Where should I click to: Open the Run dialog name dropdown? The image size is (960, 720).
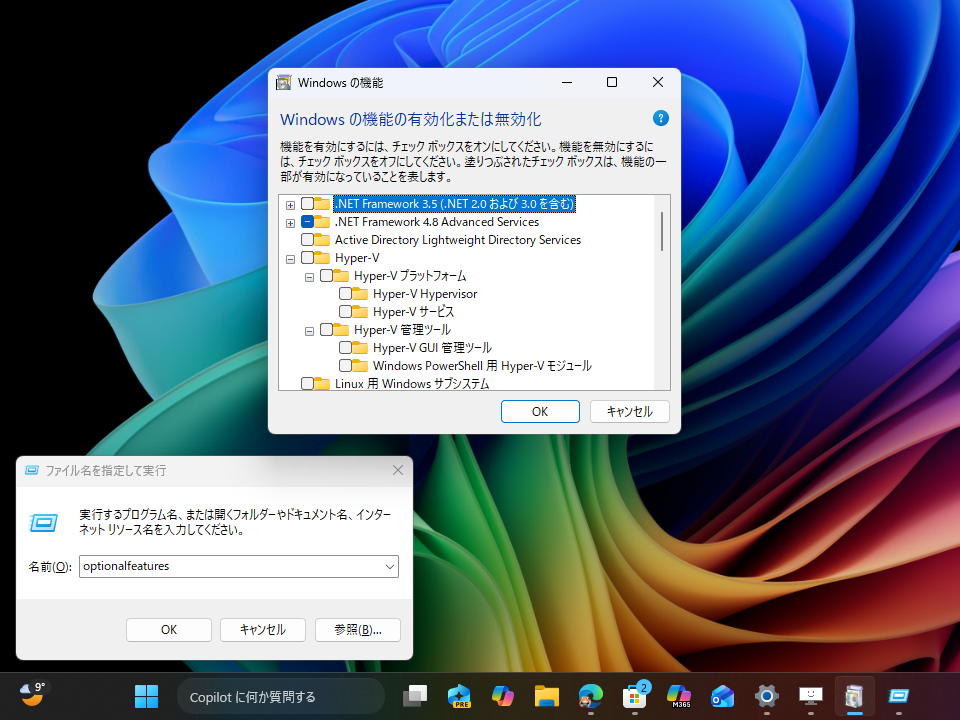click(x=390, y=566)
